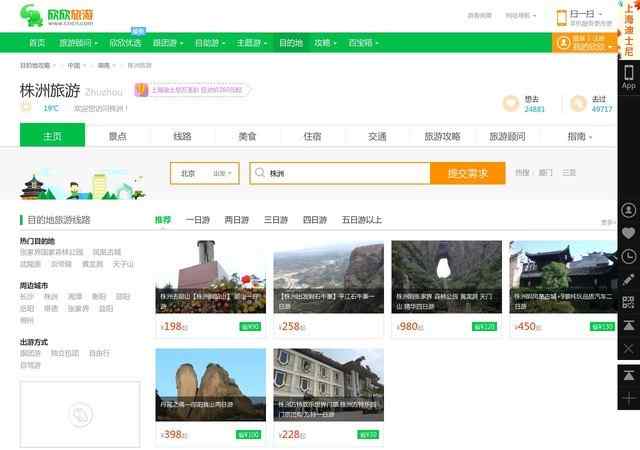Switch to the 美食 tab
Screen dimensions: 640x450
click(x=247, y=136)
